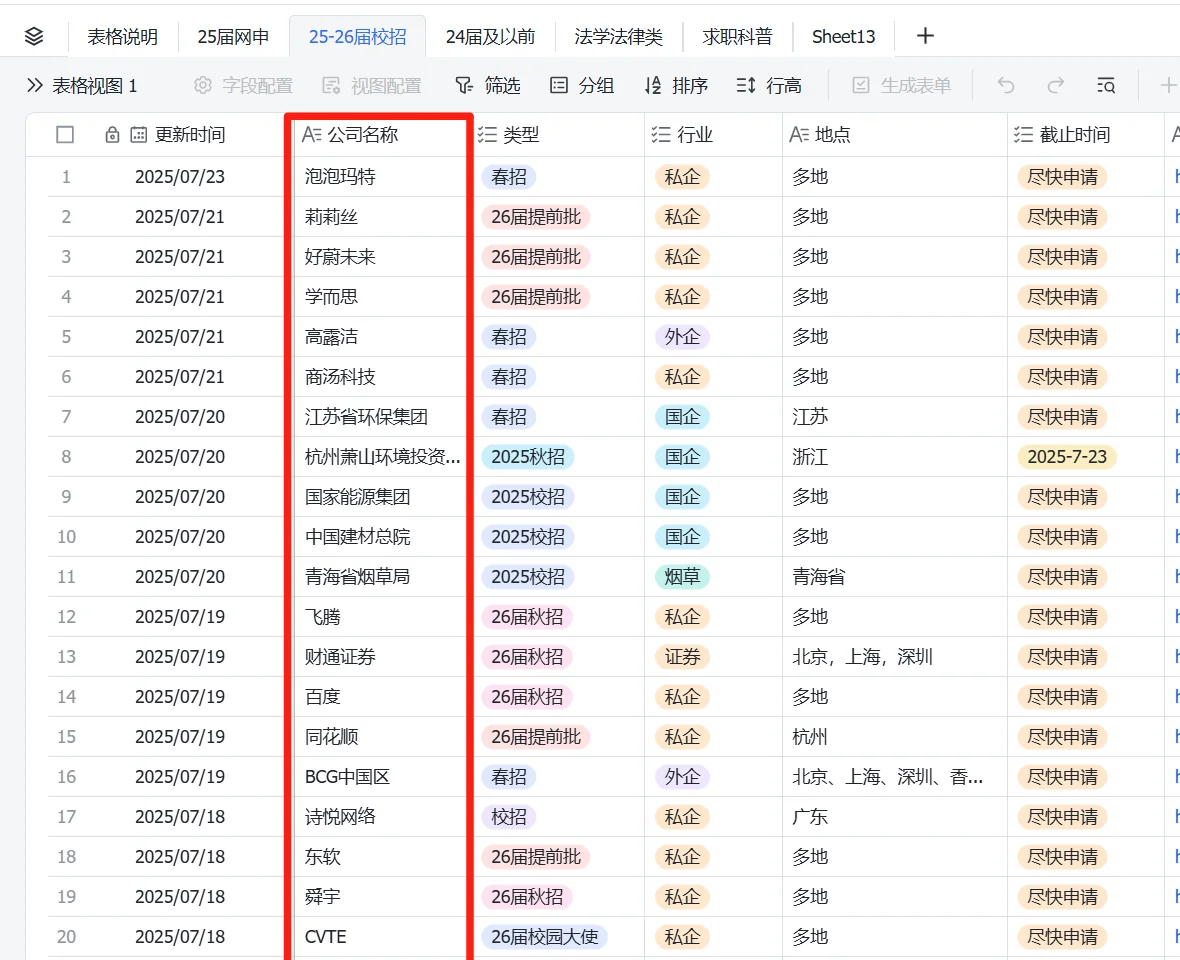The image size is (1180, 960).
Task: Click 公司名称 column header
Action: [x=379, y=135]
